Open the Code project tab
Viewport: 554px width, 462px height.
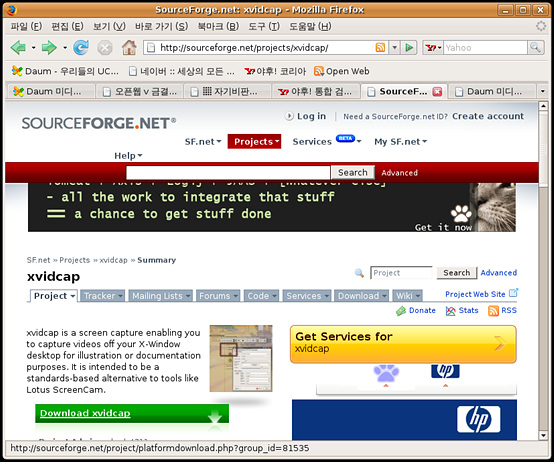pyautogui.click(x=261, y=296)
